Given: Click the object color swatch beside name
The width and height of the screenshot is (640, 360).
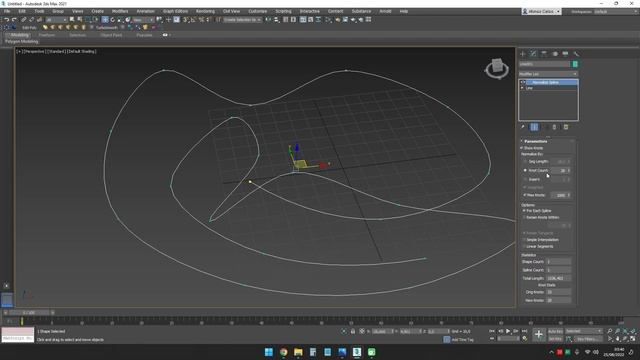Looking at the screenshot, I should click(x=575, y=64).
